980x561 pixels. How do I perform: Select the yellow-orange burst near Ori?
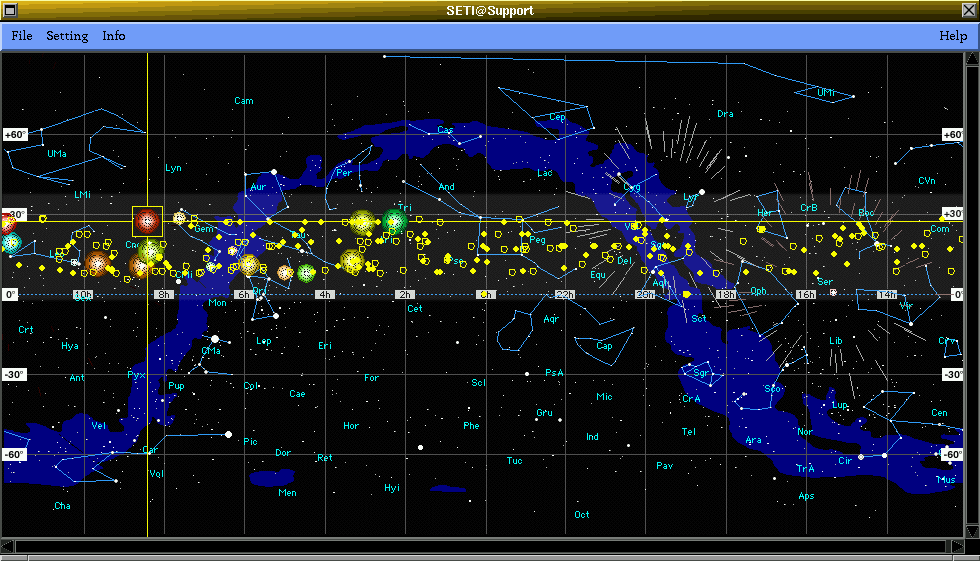click(249, 265)
